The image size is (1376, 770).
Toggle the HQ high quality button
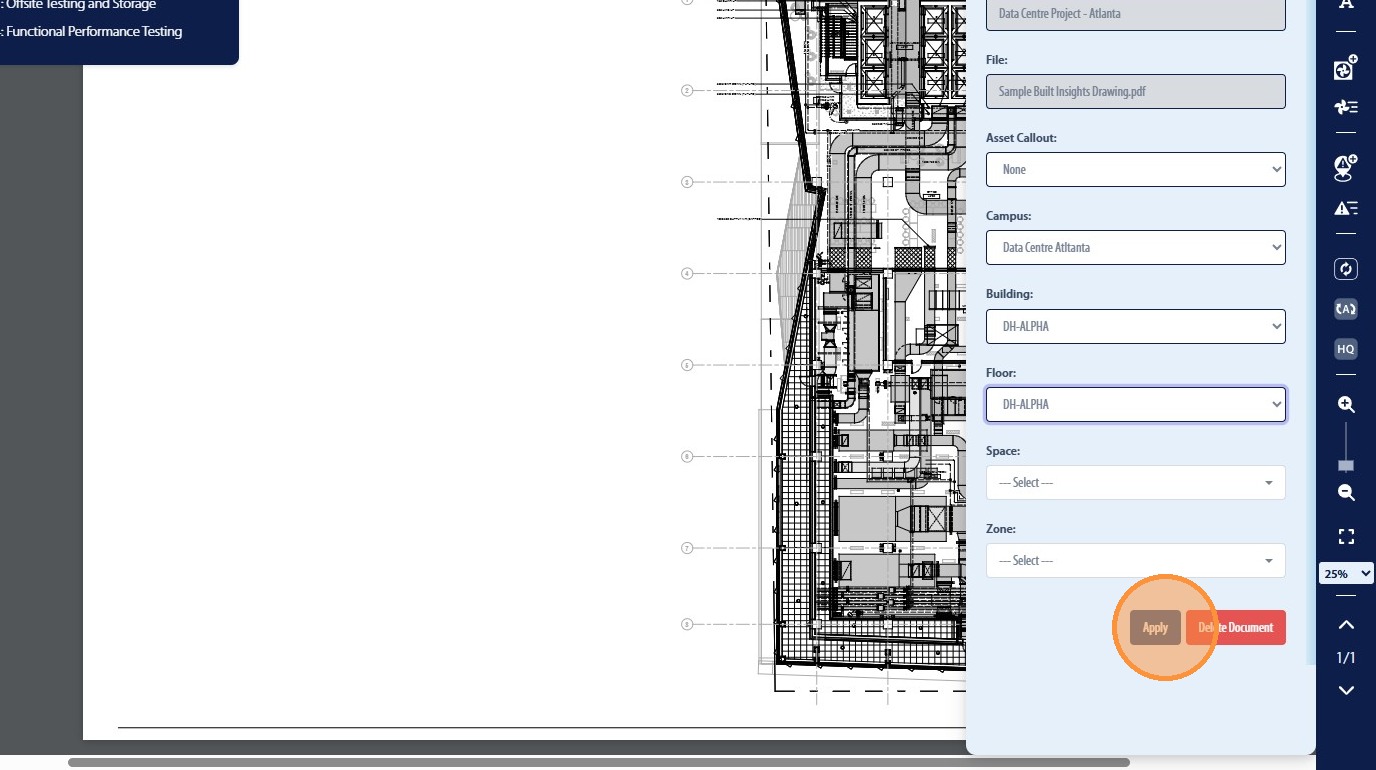1346,349
